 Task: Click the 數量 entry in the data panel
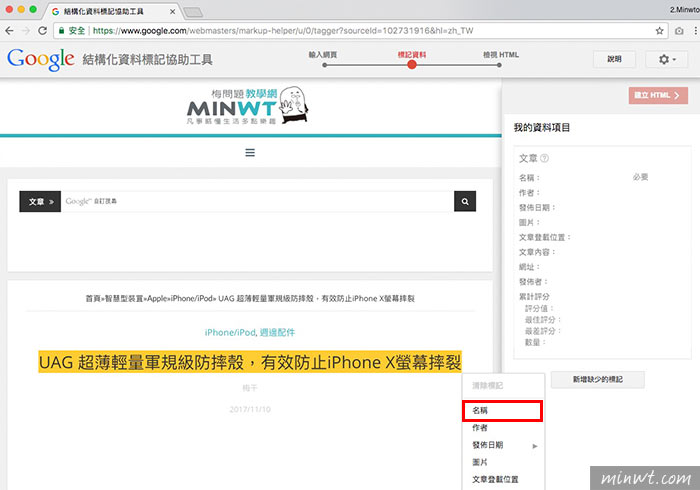tap(535, 342)
